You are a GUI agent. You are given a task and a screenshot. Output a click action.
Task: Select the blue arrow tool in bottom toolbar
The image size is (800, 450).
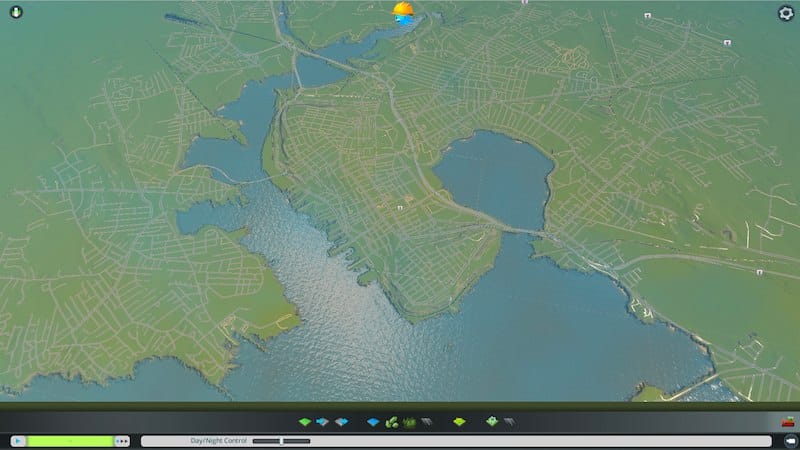pos(323,422)
